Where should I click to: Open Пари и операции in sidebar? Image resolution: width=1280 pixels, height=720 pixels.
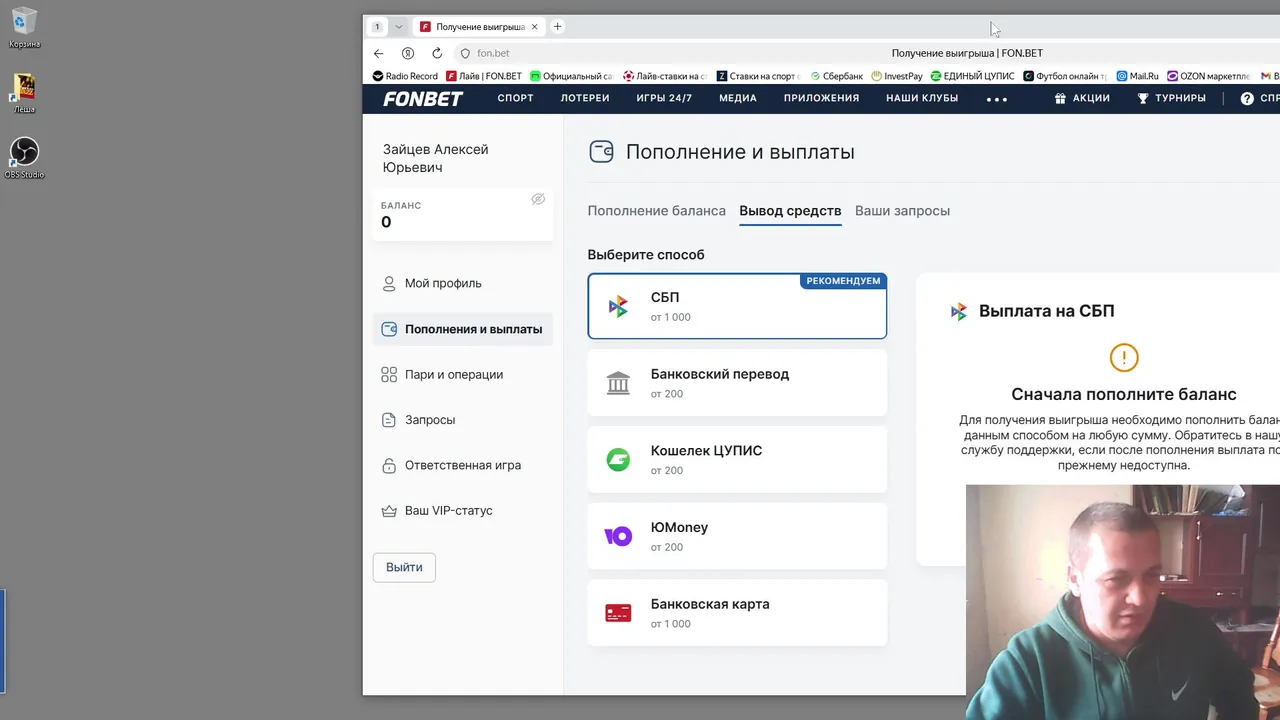463,374
